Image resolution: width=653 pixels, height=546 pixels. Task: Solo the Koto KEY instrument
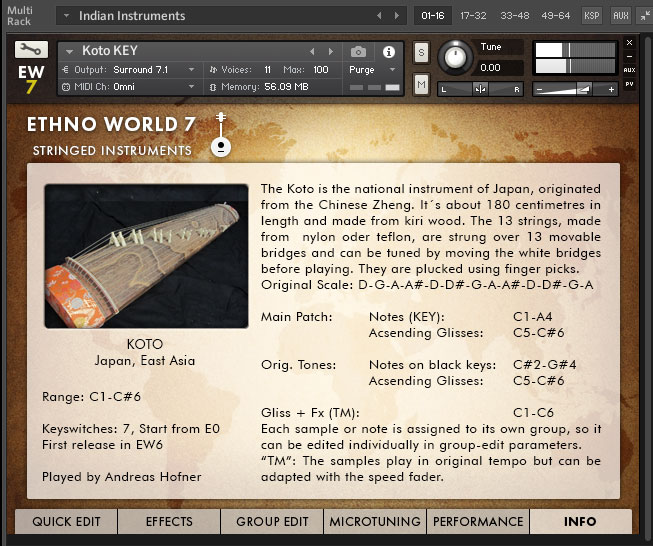coord(421,52)
